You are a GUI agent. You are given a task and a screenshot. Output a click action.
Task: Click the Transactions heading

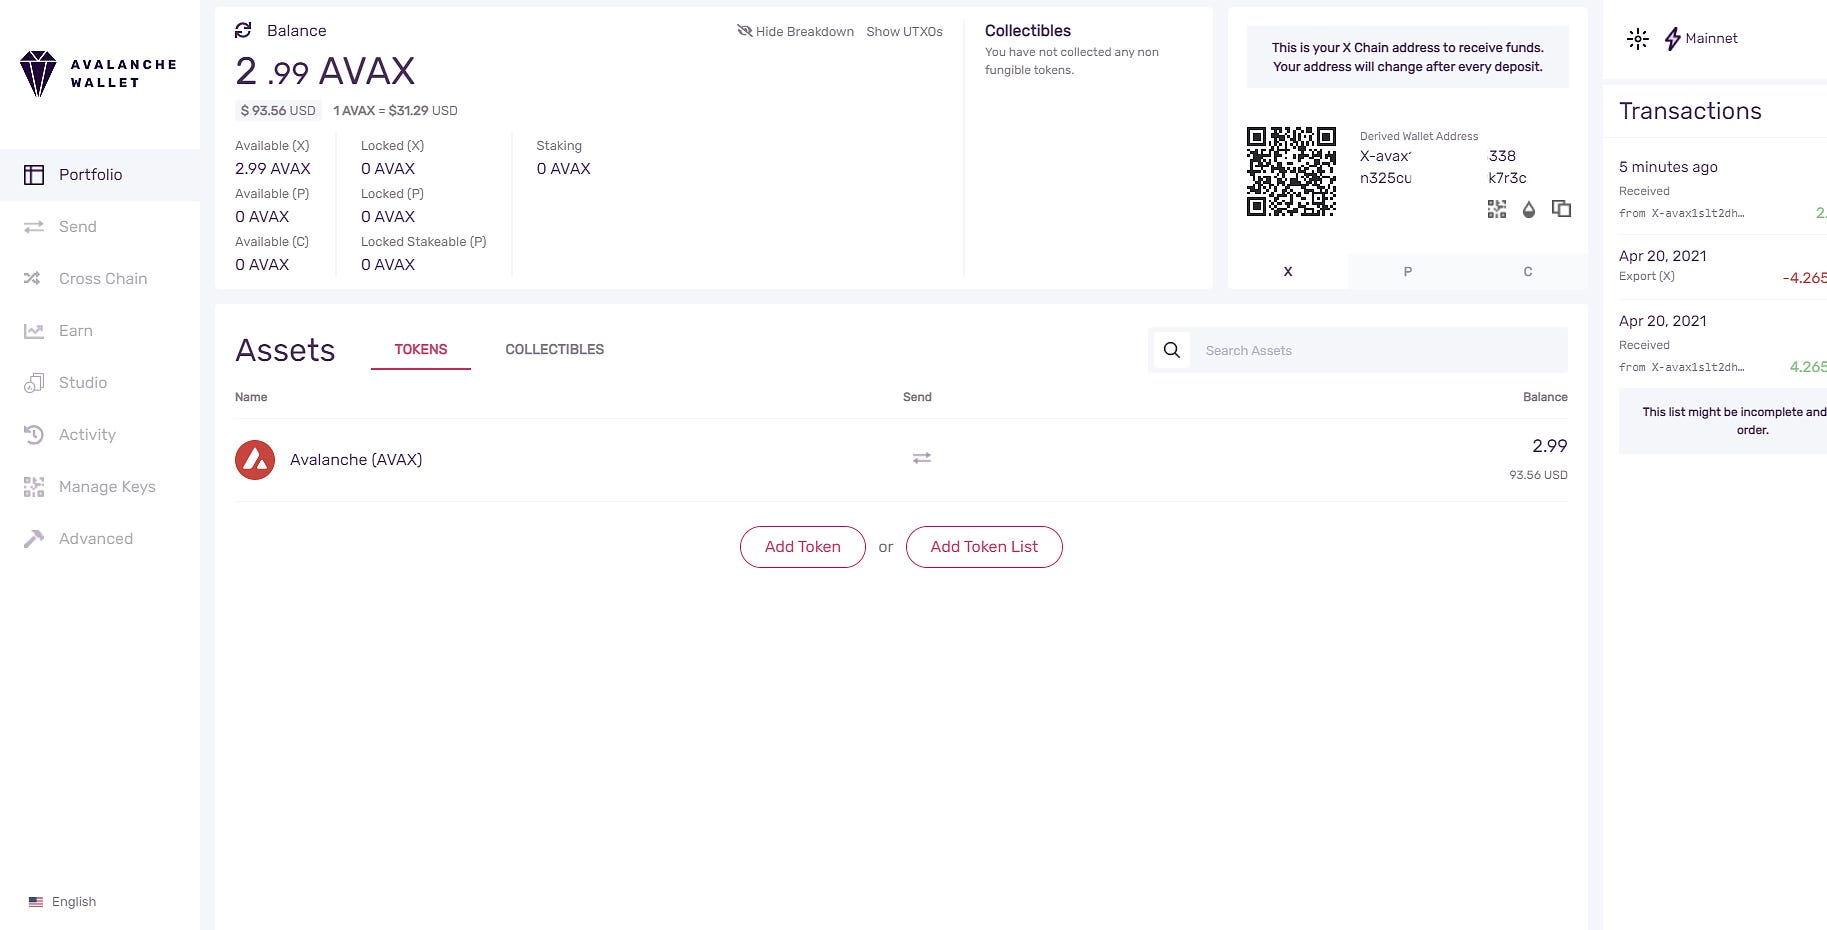[1690, 111]
